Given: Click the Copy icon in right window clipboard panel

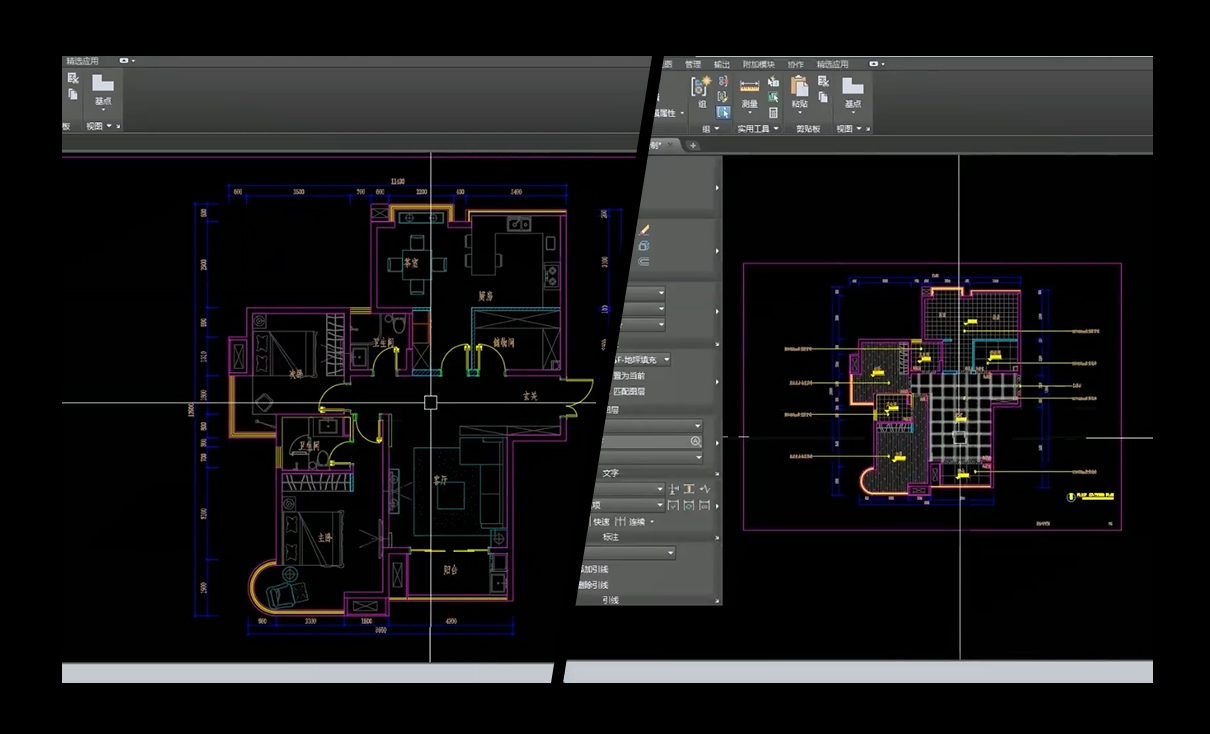Looking at the screenshot, I should [823, 97].
